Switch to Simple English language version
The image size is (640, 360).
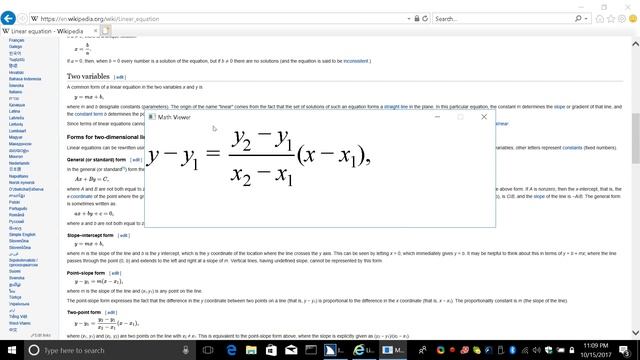coord(22,235)
